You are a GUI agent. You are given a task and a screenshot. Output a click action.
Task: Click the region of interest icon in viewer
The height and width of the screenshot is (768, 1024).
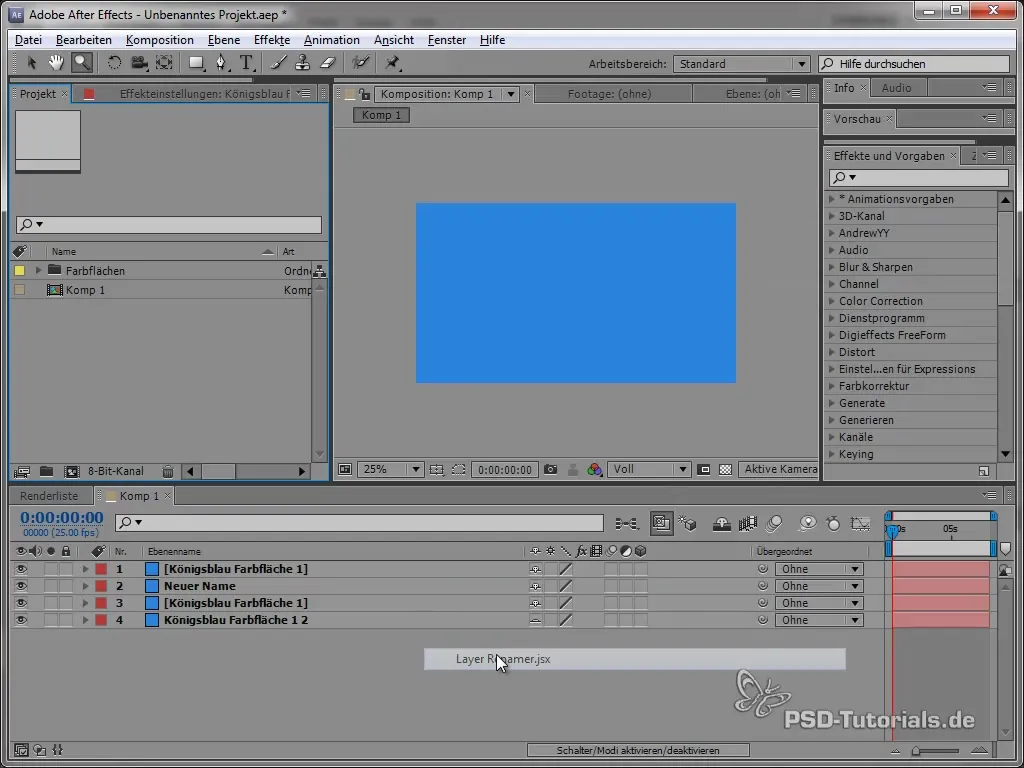pos(459,470)
